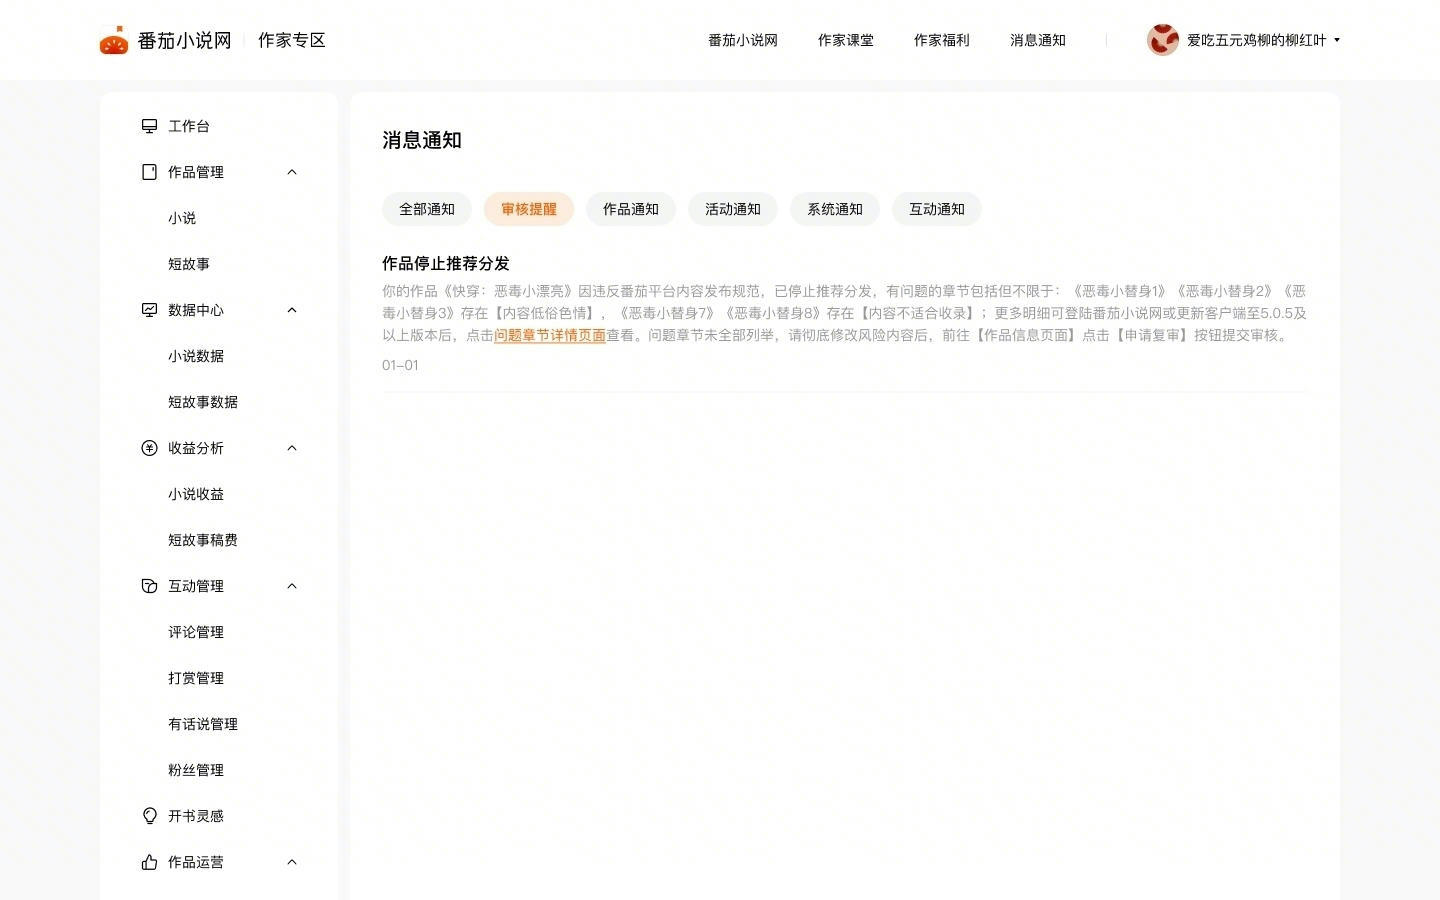Go to 作家课堂 in top navigation
The image size is (1440, 900).
(x=846, y=40)
